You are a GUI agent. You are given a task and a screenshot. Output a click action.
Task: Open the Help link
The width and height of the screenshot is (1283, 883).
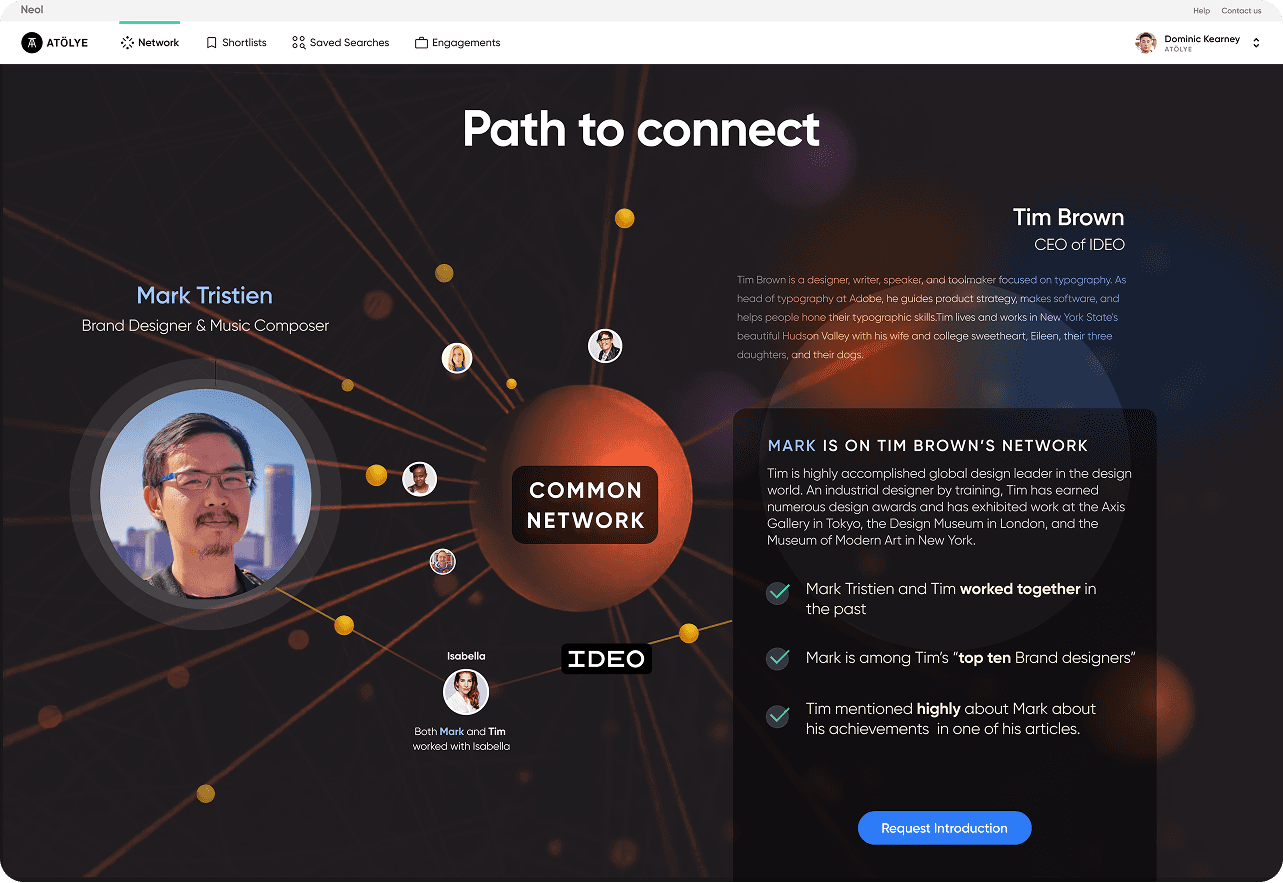(1201, 11)
